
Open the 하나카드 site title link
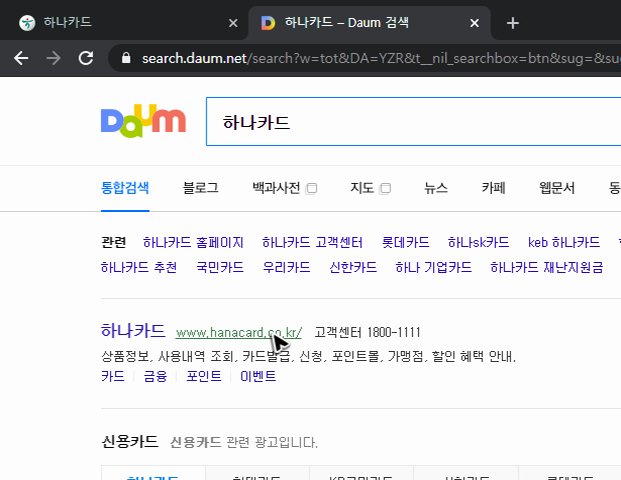click(133, 331)
